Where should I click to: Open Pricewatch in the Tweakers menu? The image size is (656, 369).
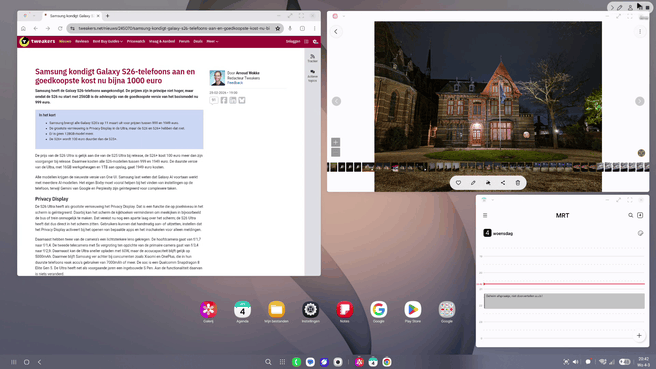pyautogui.click(x=136, y=41)
